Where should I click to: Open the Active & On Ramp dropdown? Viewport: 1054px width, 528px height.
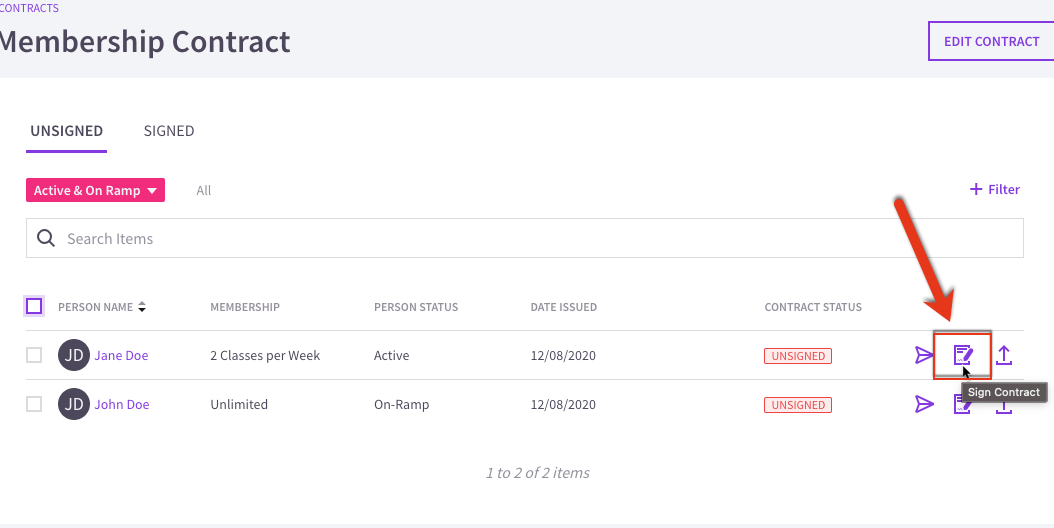coord(95,190)
